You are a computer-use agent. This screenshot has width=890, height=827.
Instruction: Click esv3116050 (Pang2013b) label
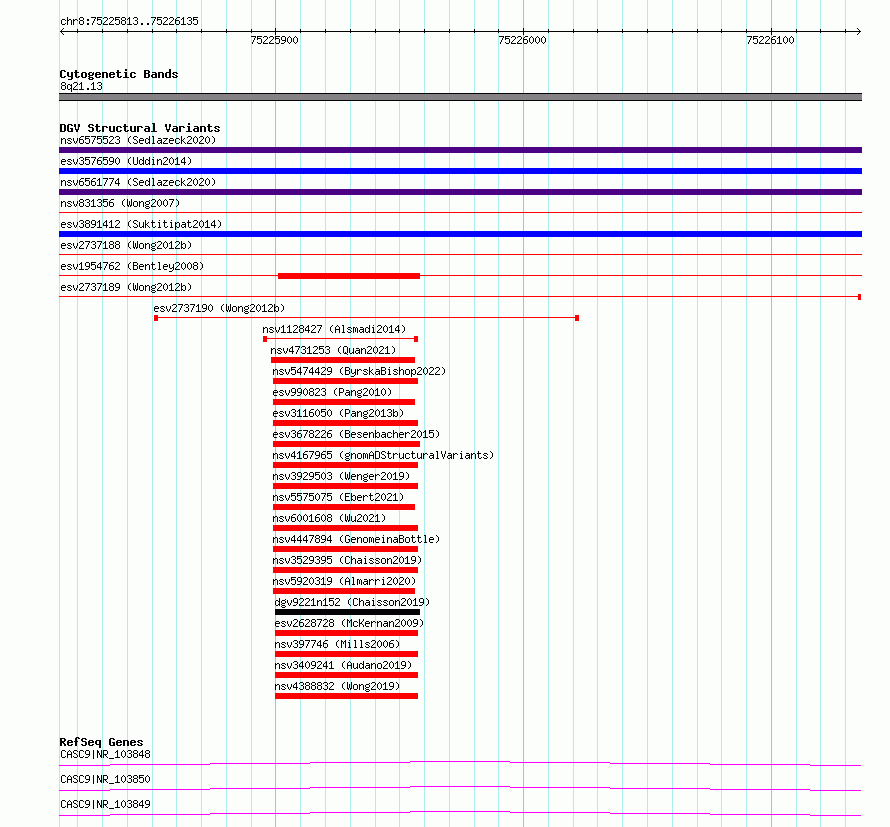click(x=338, y=413)
